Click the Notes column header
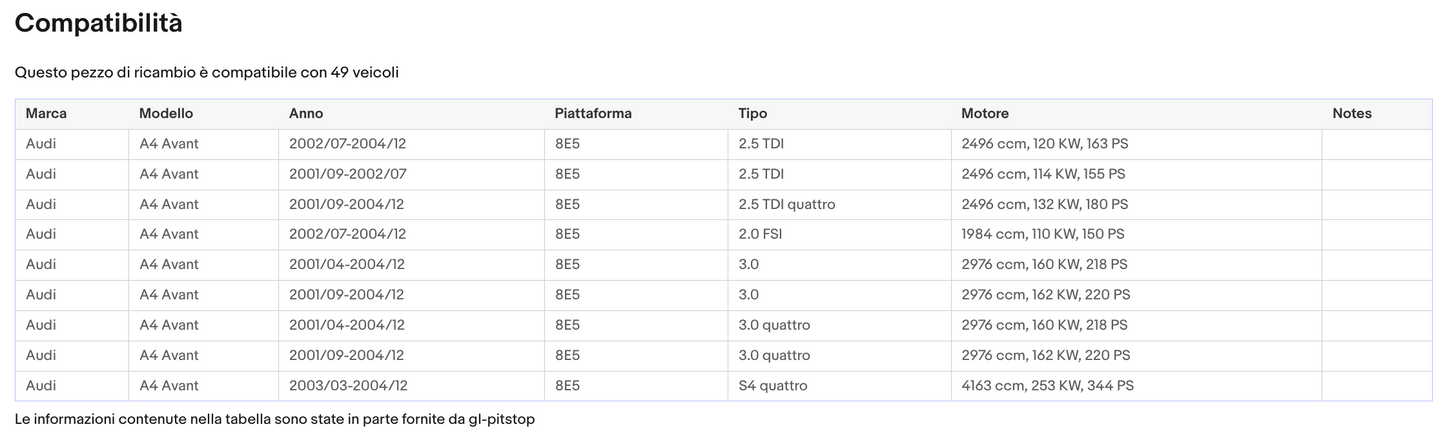The width and height of the screenshot is (1445, 440). (1352, 114)
